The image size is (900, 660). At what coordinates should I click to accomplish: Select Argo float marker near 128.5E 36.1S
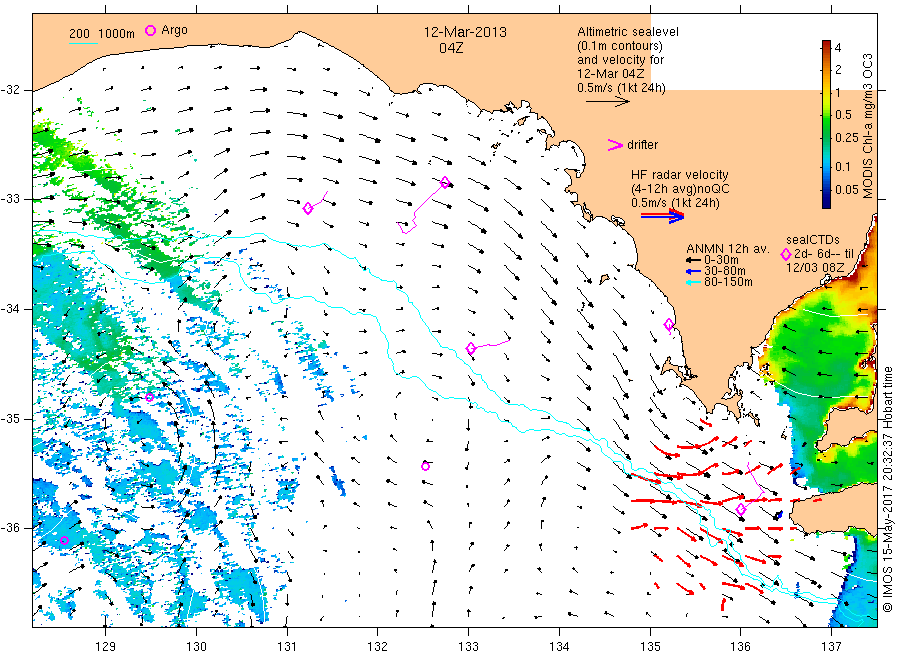click(64, 540)
